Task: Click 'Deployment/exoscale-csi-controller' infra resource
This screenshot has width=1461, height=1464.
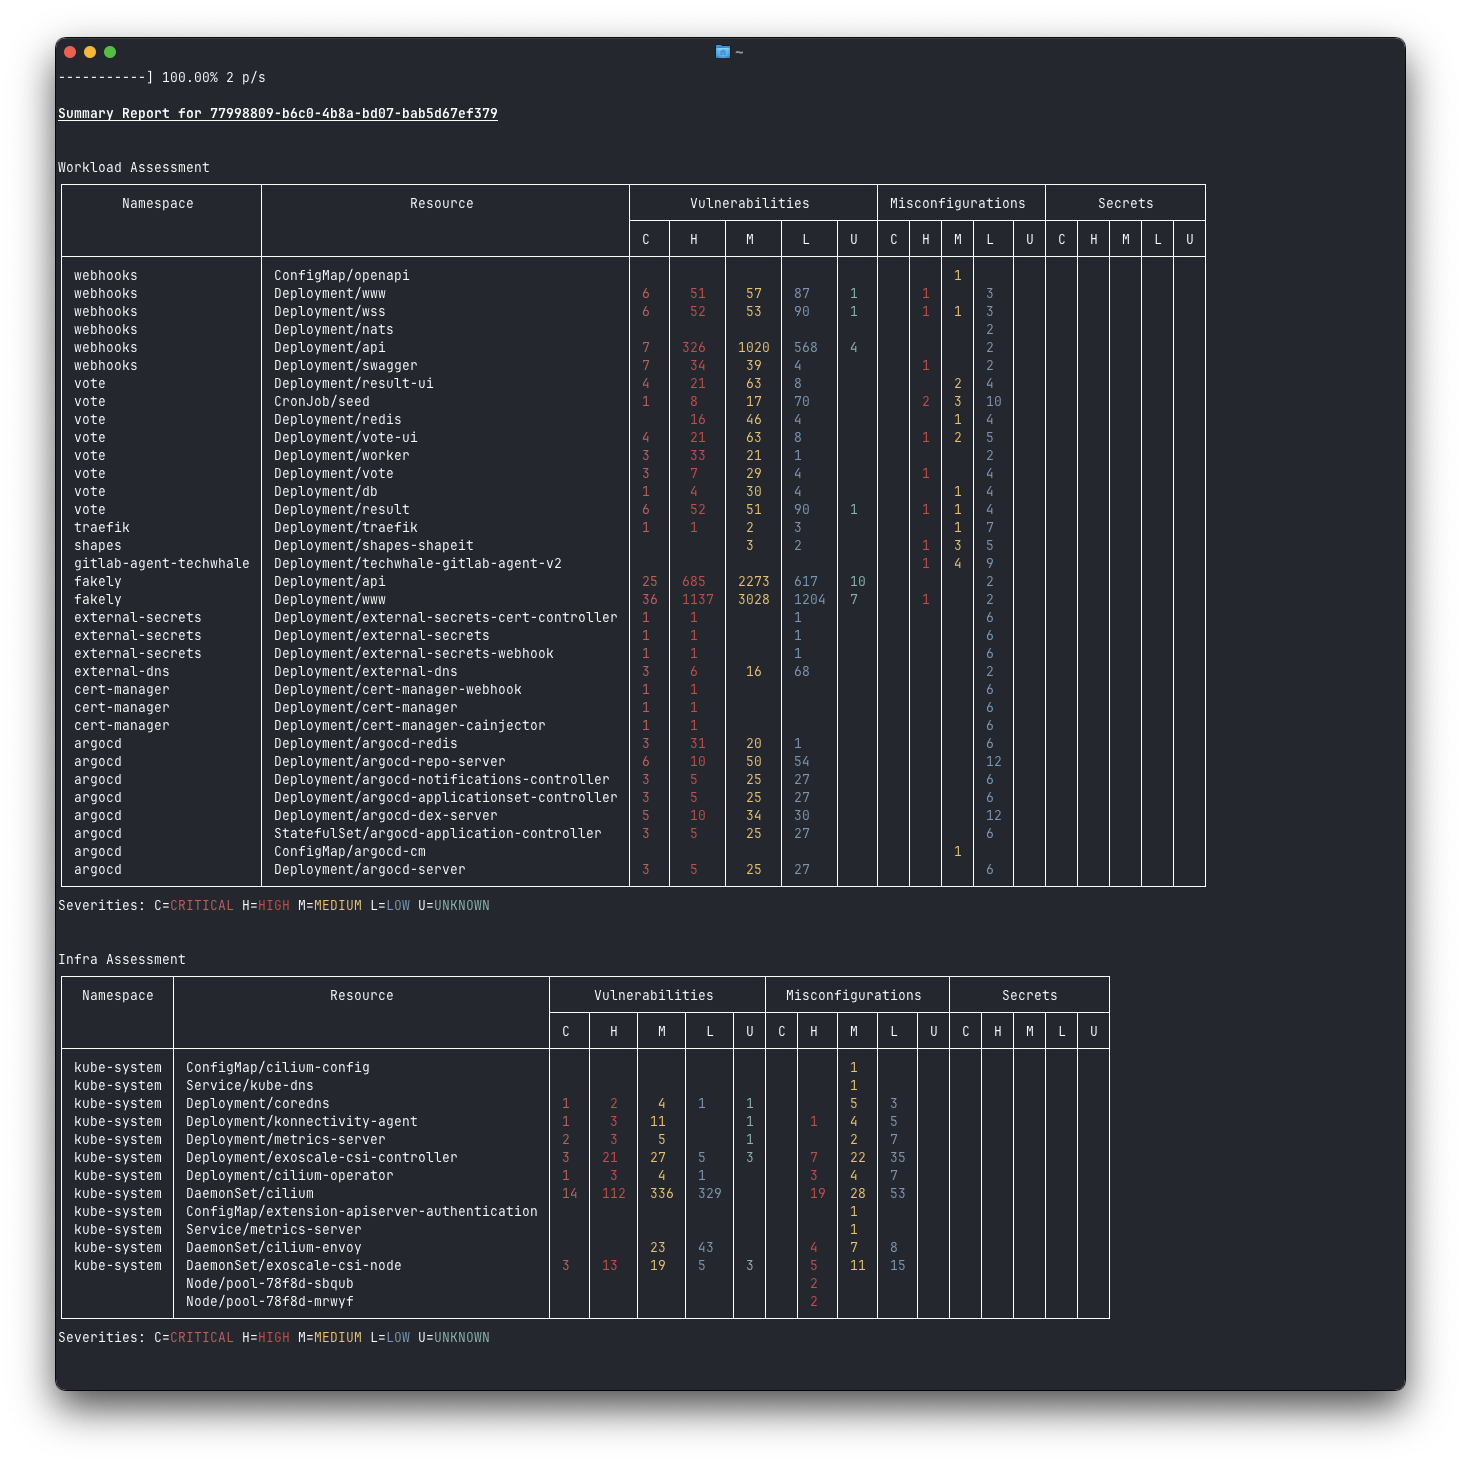Action: 322,1158
